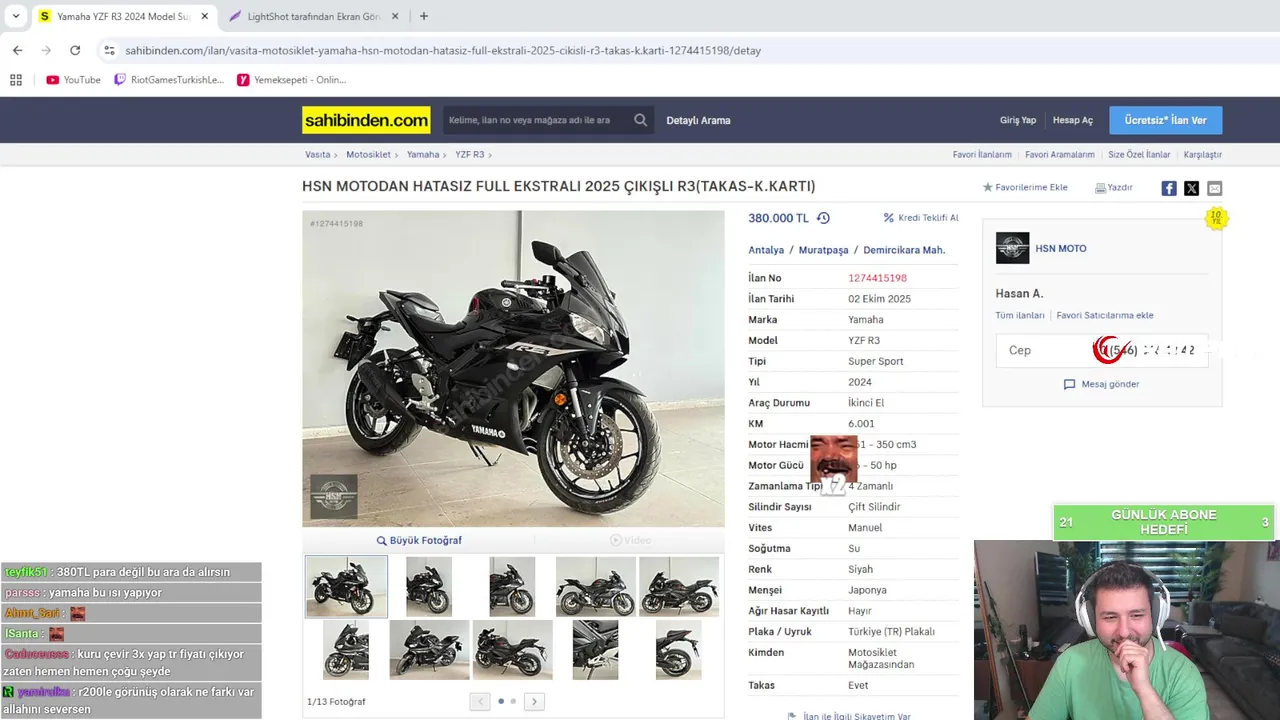Select fourth thumbnail in first row
Image resolution: width=1280 pixels, height=720 pixels.
click(595, 587)
